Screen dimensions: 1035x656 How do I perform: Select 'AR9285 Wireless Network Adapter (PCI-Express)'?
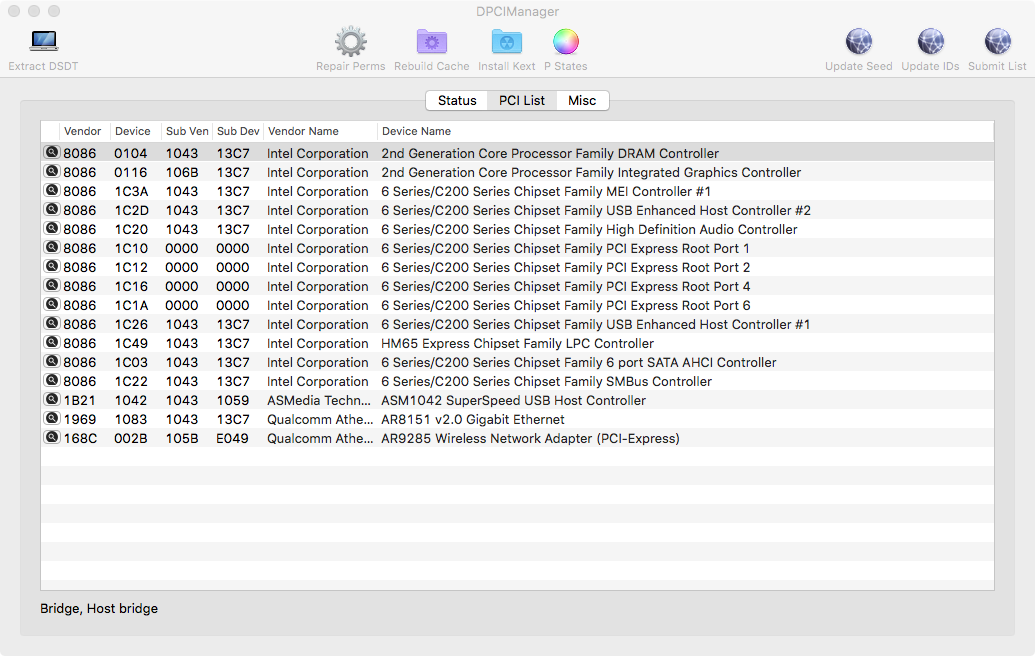point(530,439)
